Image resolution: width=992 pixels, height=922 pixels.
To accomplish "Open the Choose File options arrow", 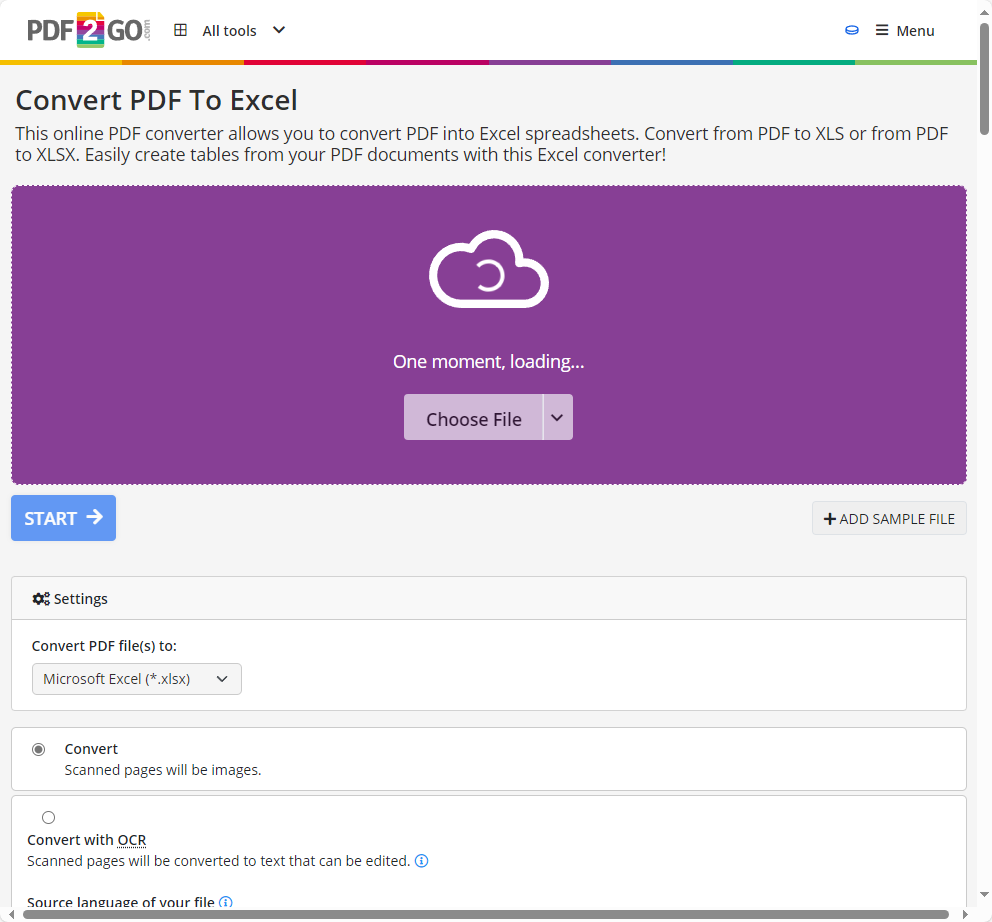I will 557,418.
